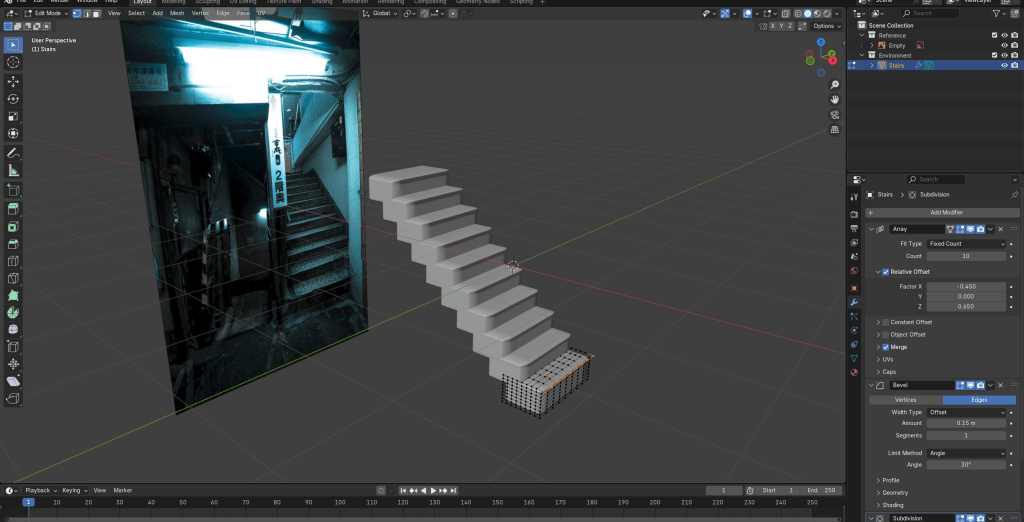This screenshot has width=1024, height=522.
Task: Disable the Merge checkbox in Array
Action: click(x=886, y=347)
